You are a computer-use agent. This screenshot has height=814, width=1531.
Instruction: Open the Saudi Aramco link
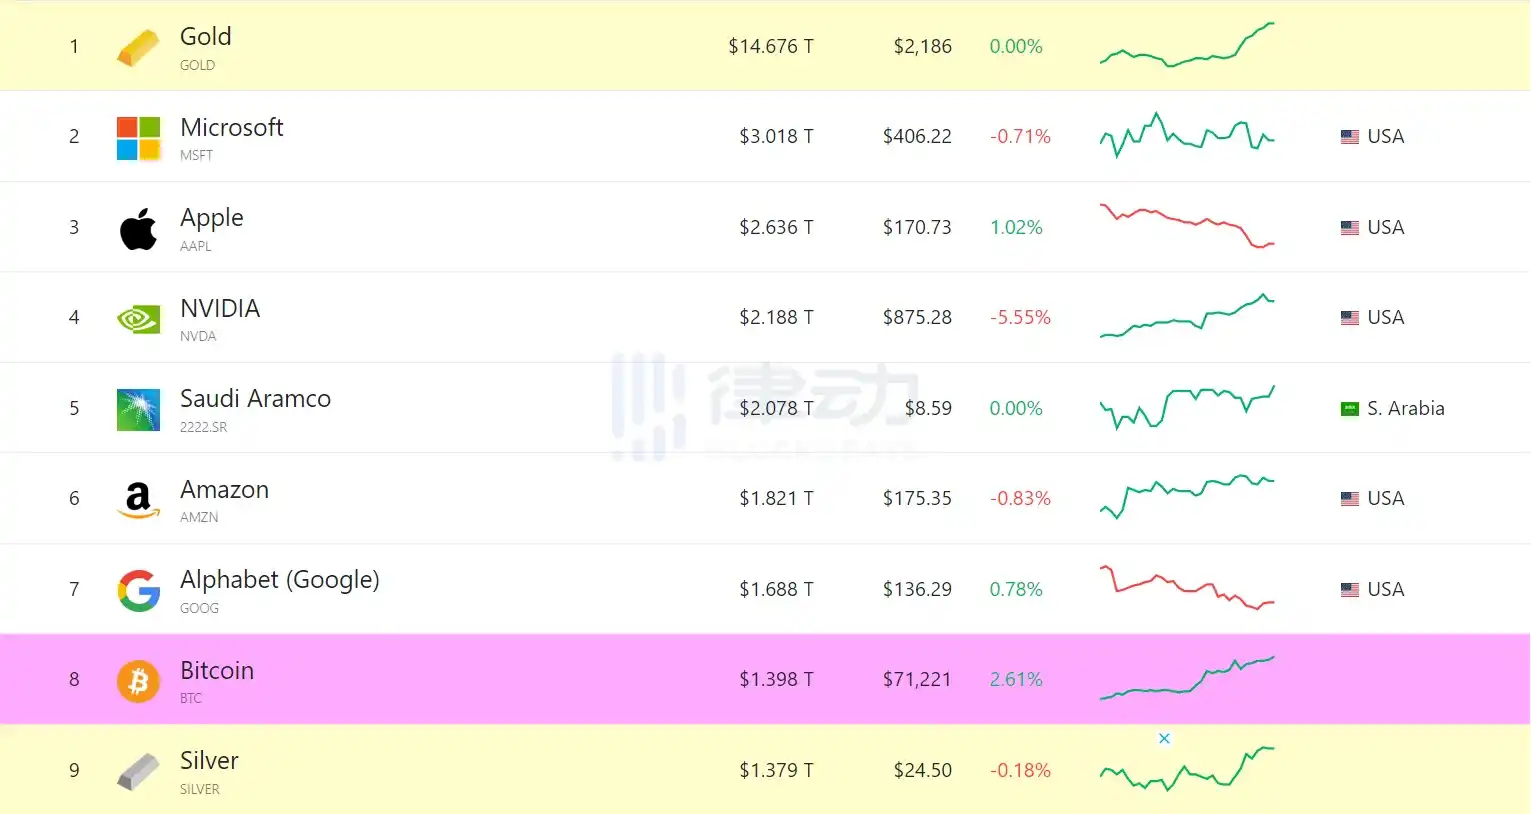coord(255,399)
